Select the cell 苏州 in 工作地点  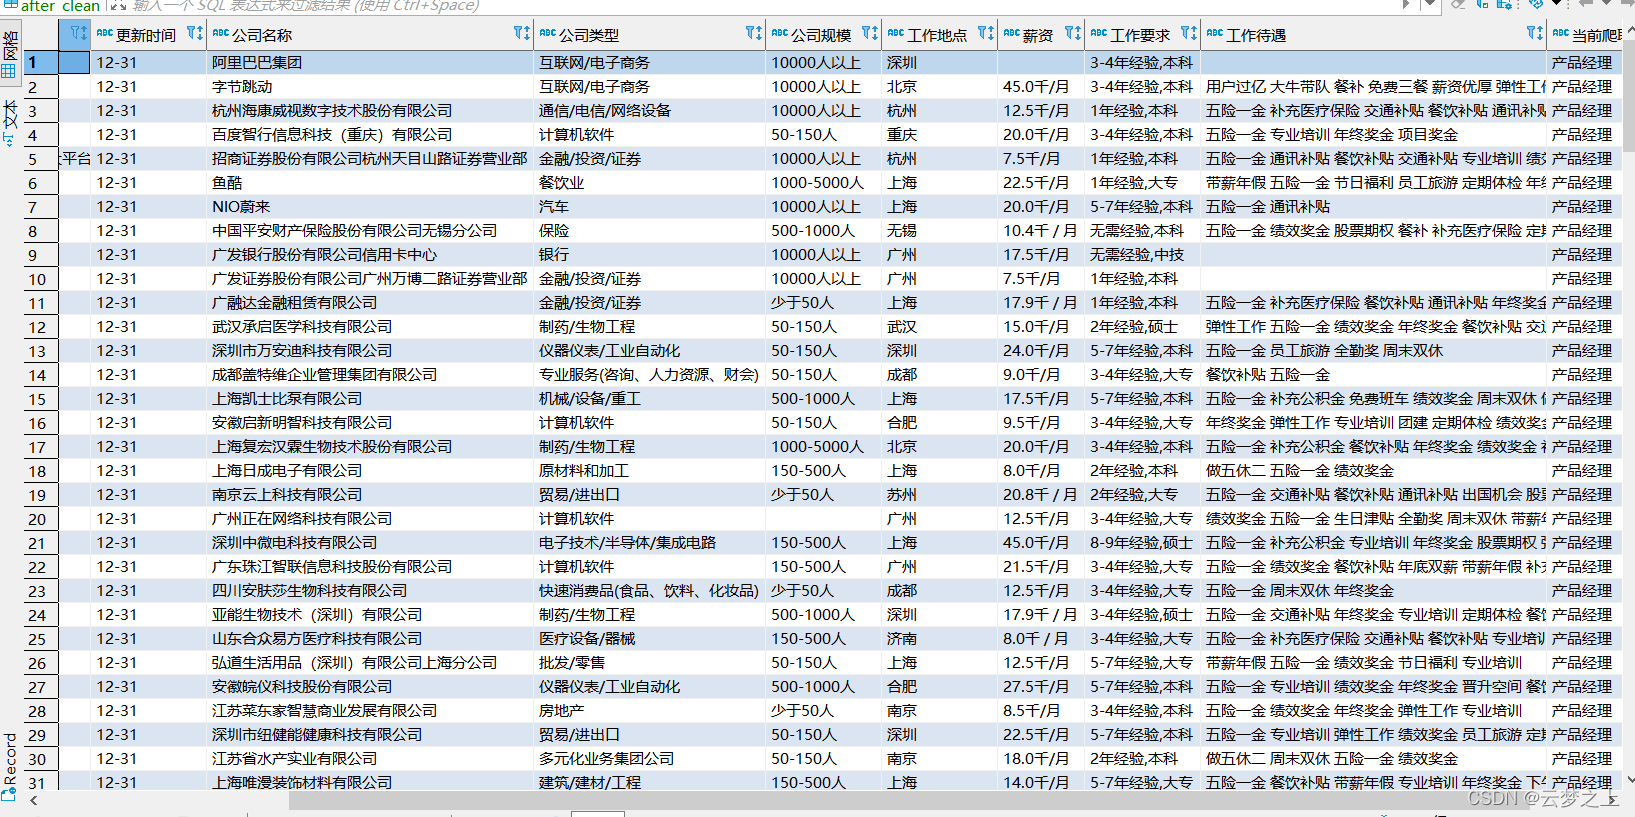(940, 495)
